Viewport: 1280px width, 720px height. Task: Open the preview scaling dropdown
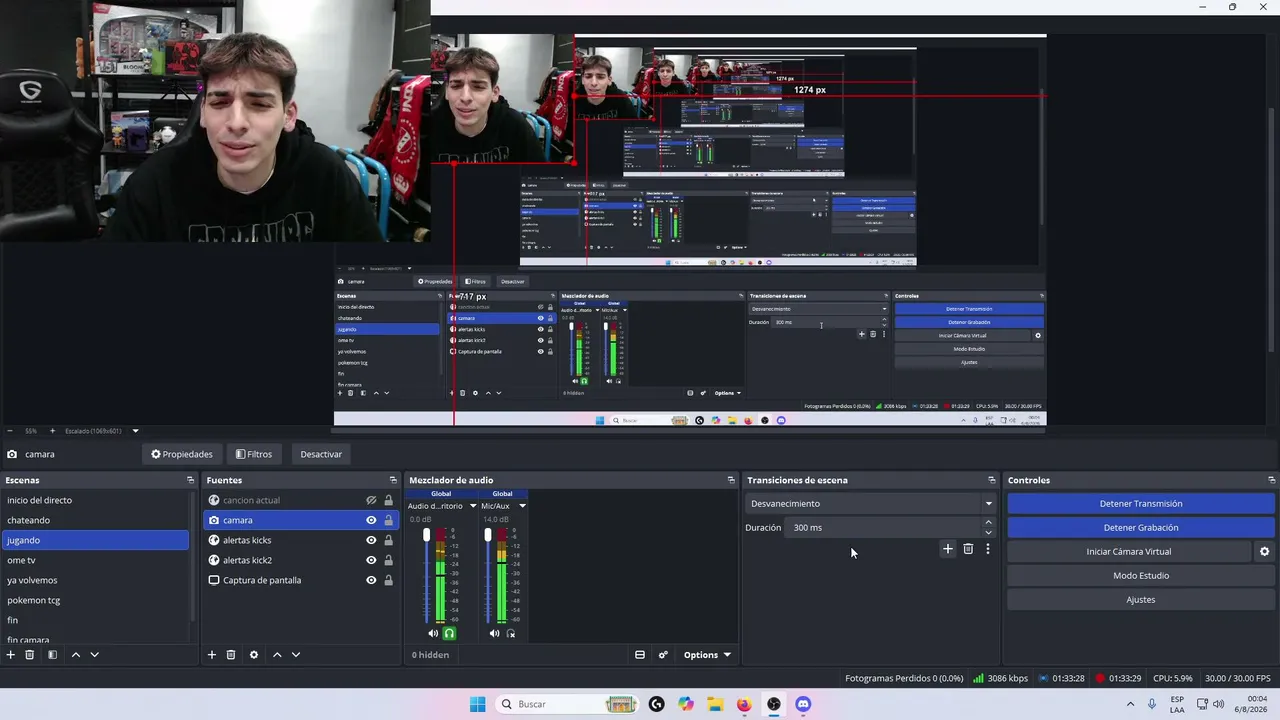pyautogui.click(x=135, y=431)
